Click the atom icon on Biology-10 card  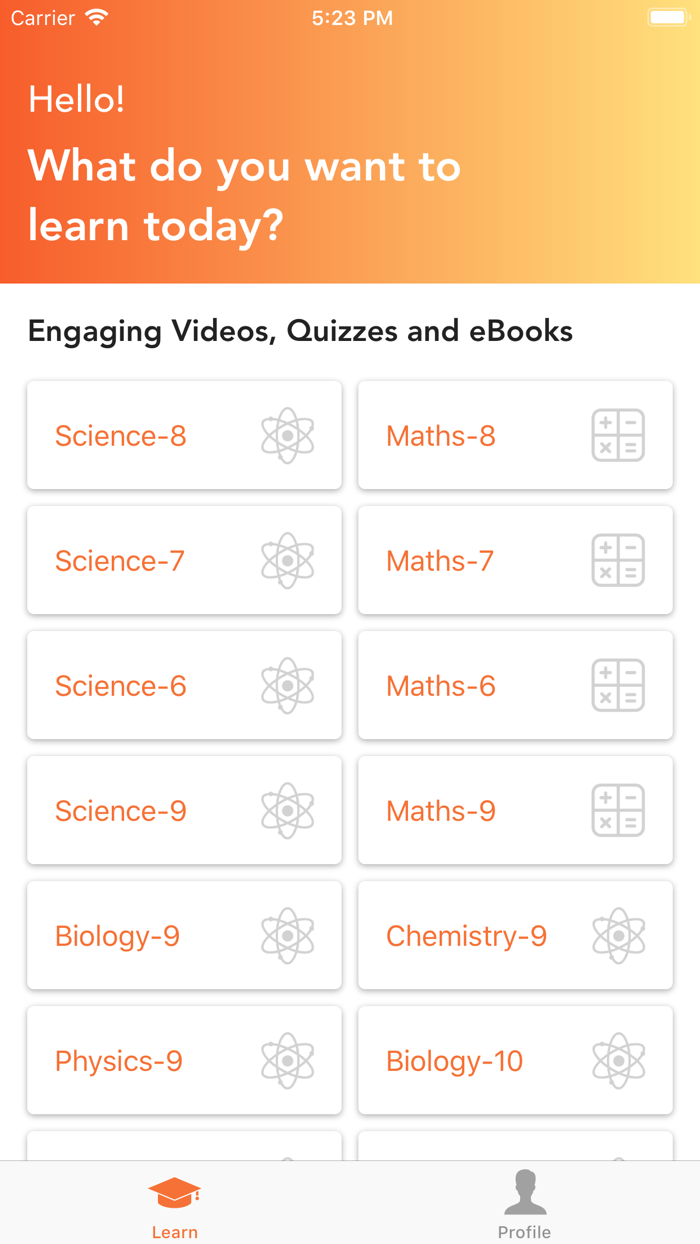click(x=619, y=1060)
